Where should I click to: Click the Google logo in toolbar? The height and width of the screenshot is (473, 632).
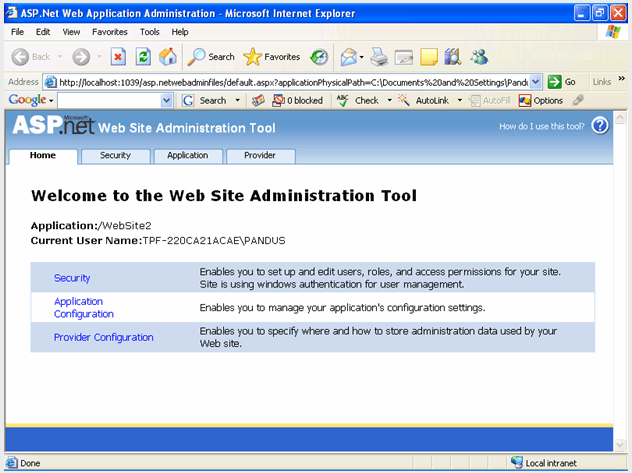(27, 100)
